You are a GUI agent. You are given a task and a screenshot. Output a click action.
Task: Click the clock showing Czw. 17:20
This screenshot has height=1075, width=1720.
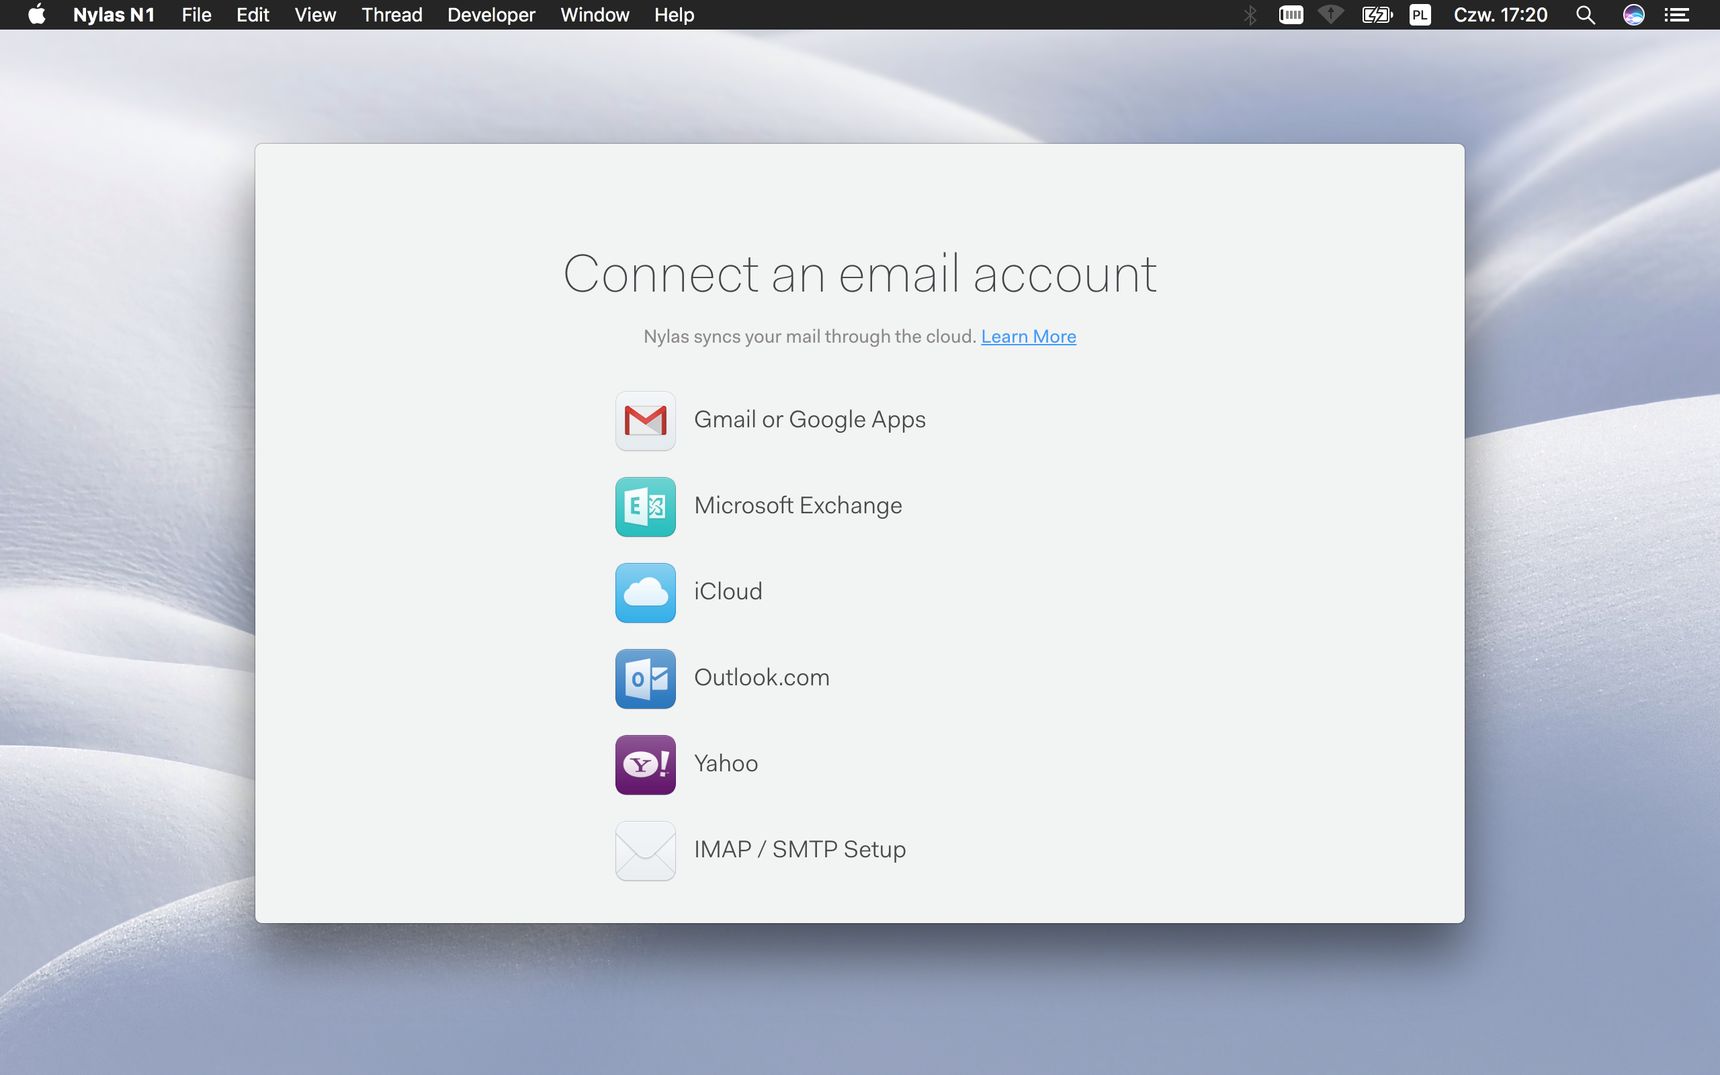pyautogui.click(x=1500, y=15)
